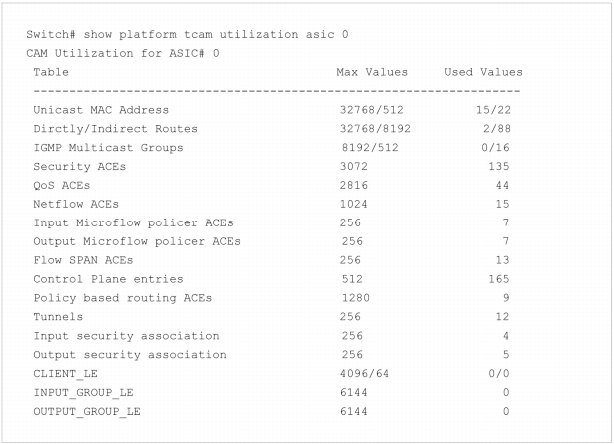Click the Input Microflow policer ACEs label

coord(133,223)
